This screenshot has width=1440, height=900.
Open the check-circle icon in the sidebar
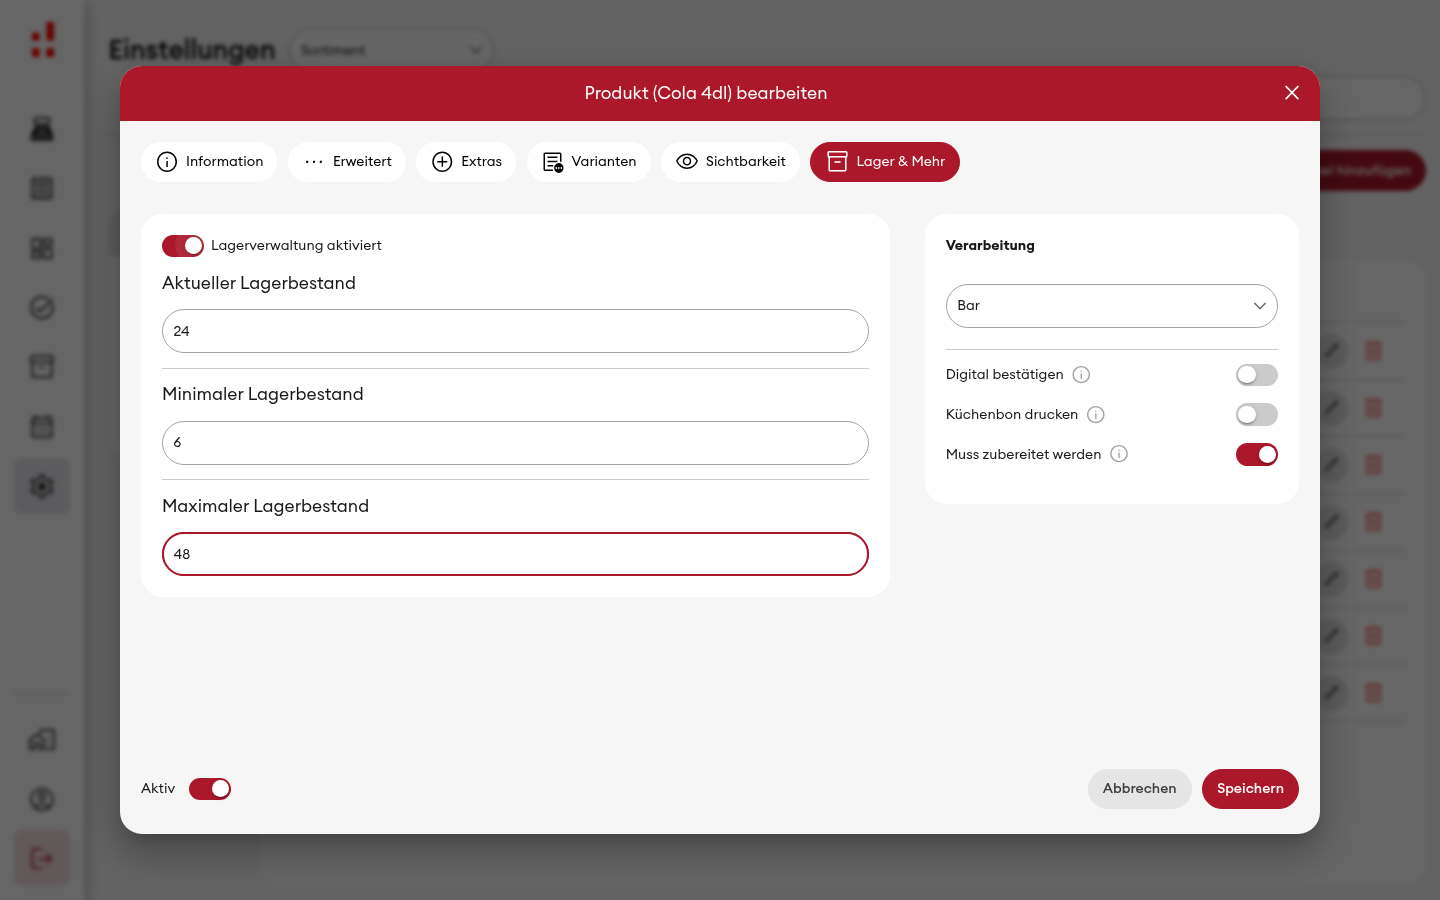42,308
